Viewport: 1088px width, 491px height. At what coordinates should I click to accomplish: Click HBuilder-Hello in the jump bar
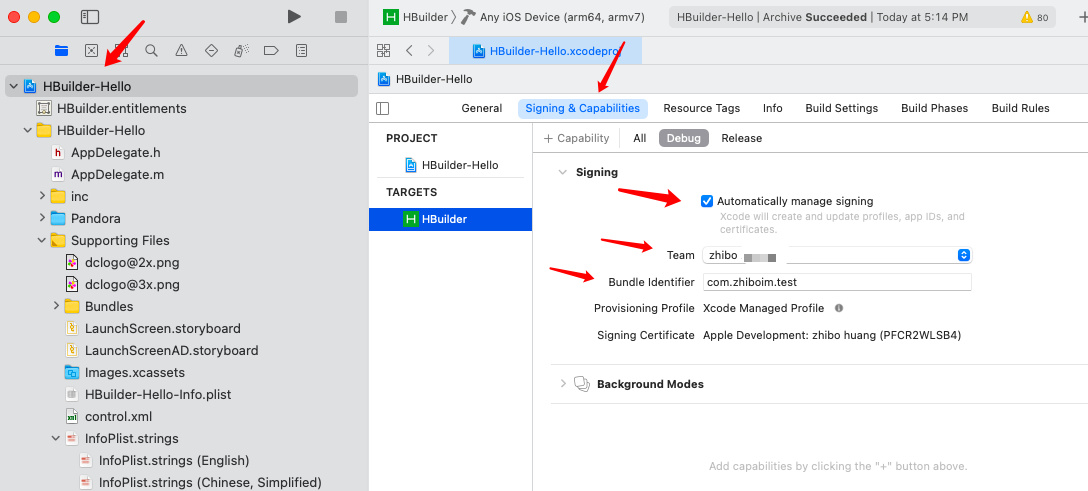(425, 79)
